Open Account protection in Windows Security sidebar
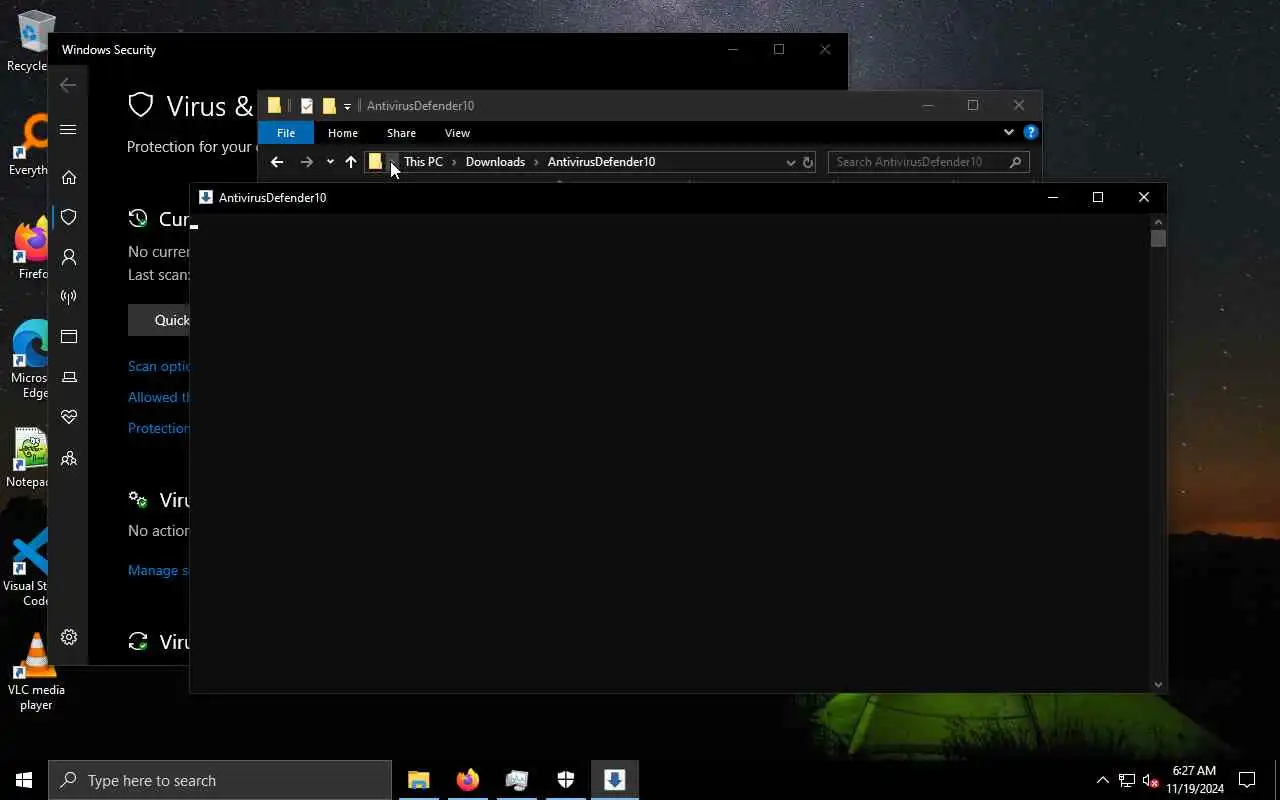 tap(69, 257)
